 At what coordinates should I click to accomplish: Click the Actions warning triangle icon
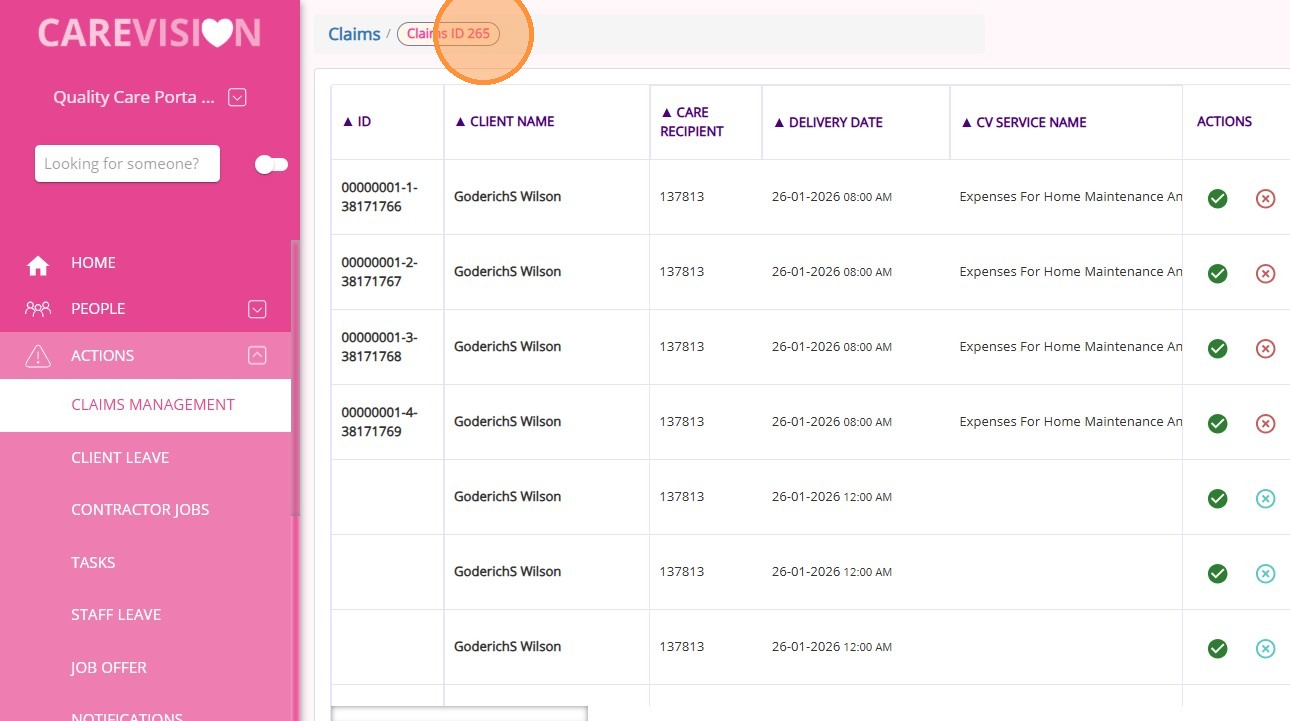point(38,355)
